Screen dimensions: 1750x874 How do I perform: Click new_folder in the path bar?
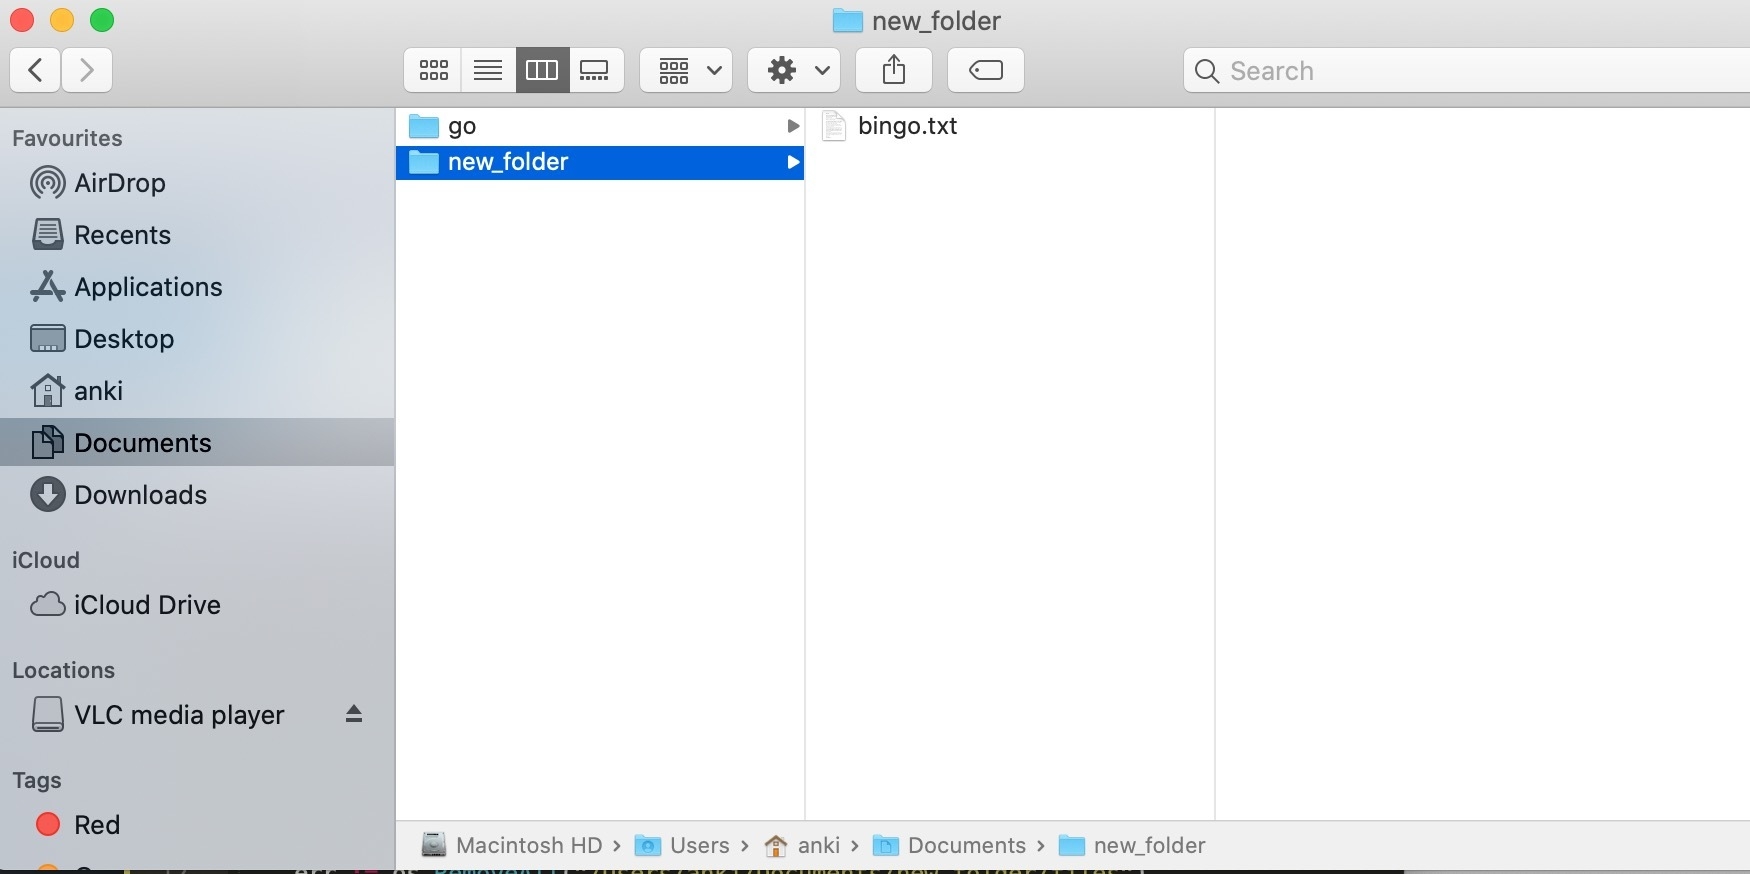pos(1132,846)
